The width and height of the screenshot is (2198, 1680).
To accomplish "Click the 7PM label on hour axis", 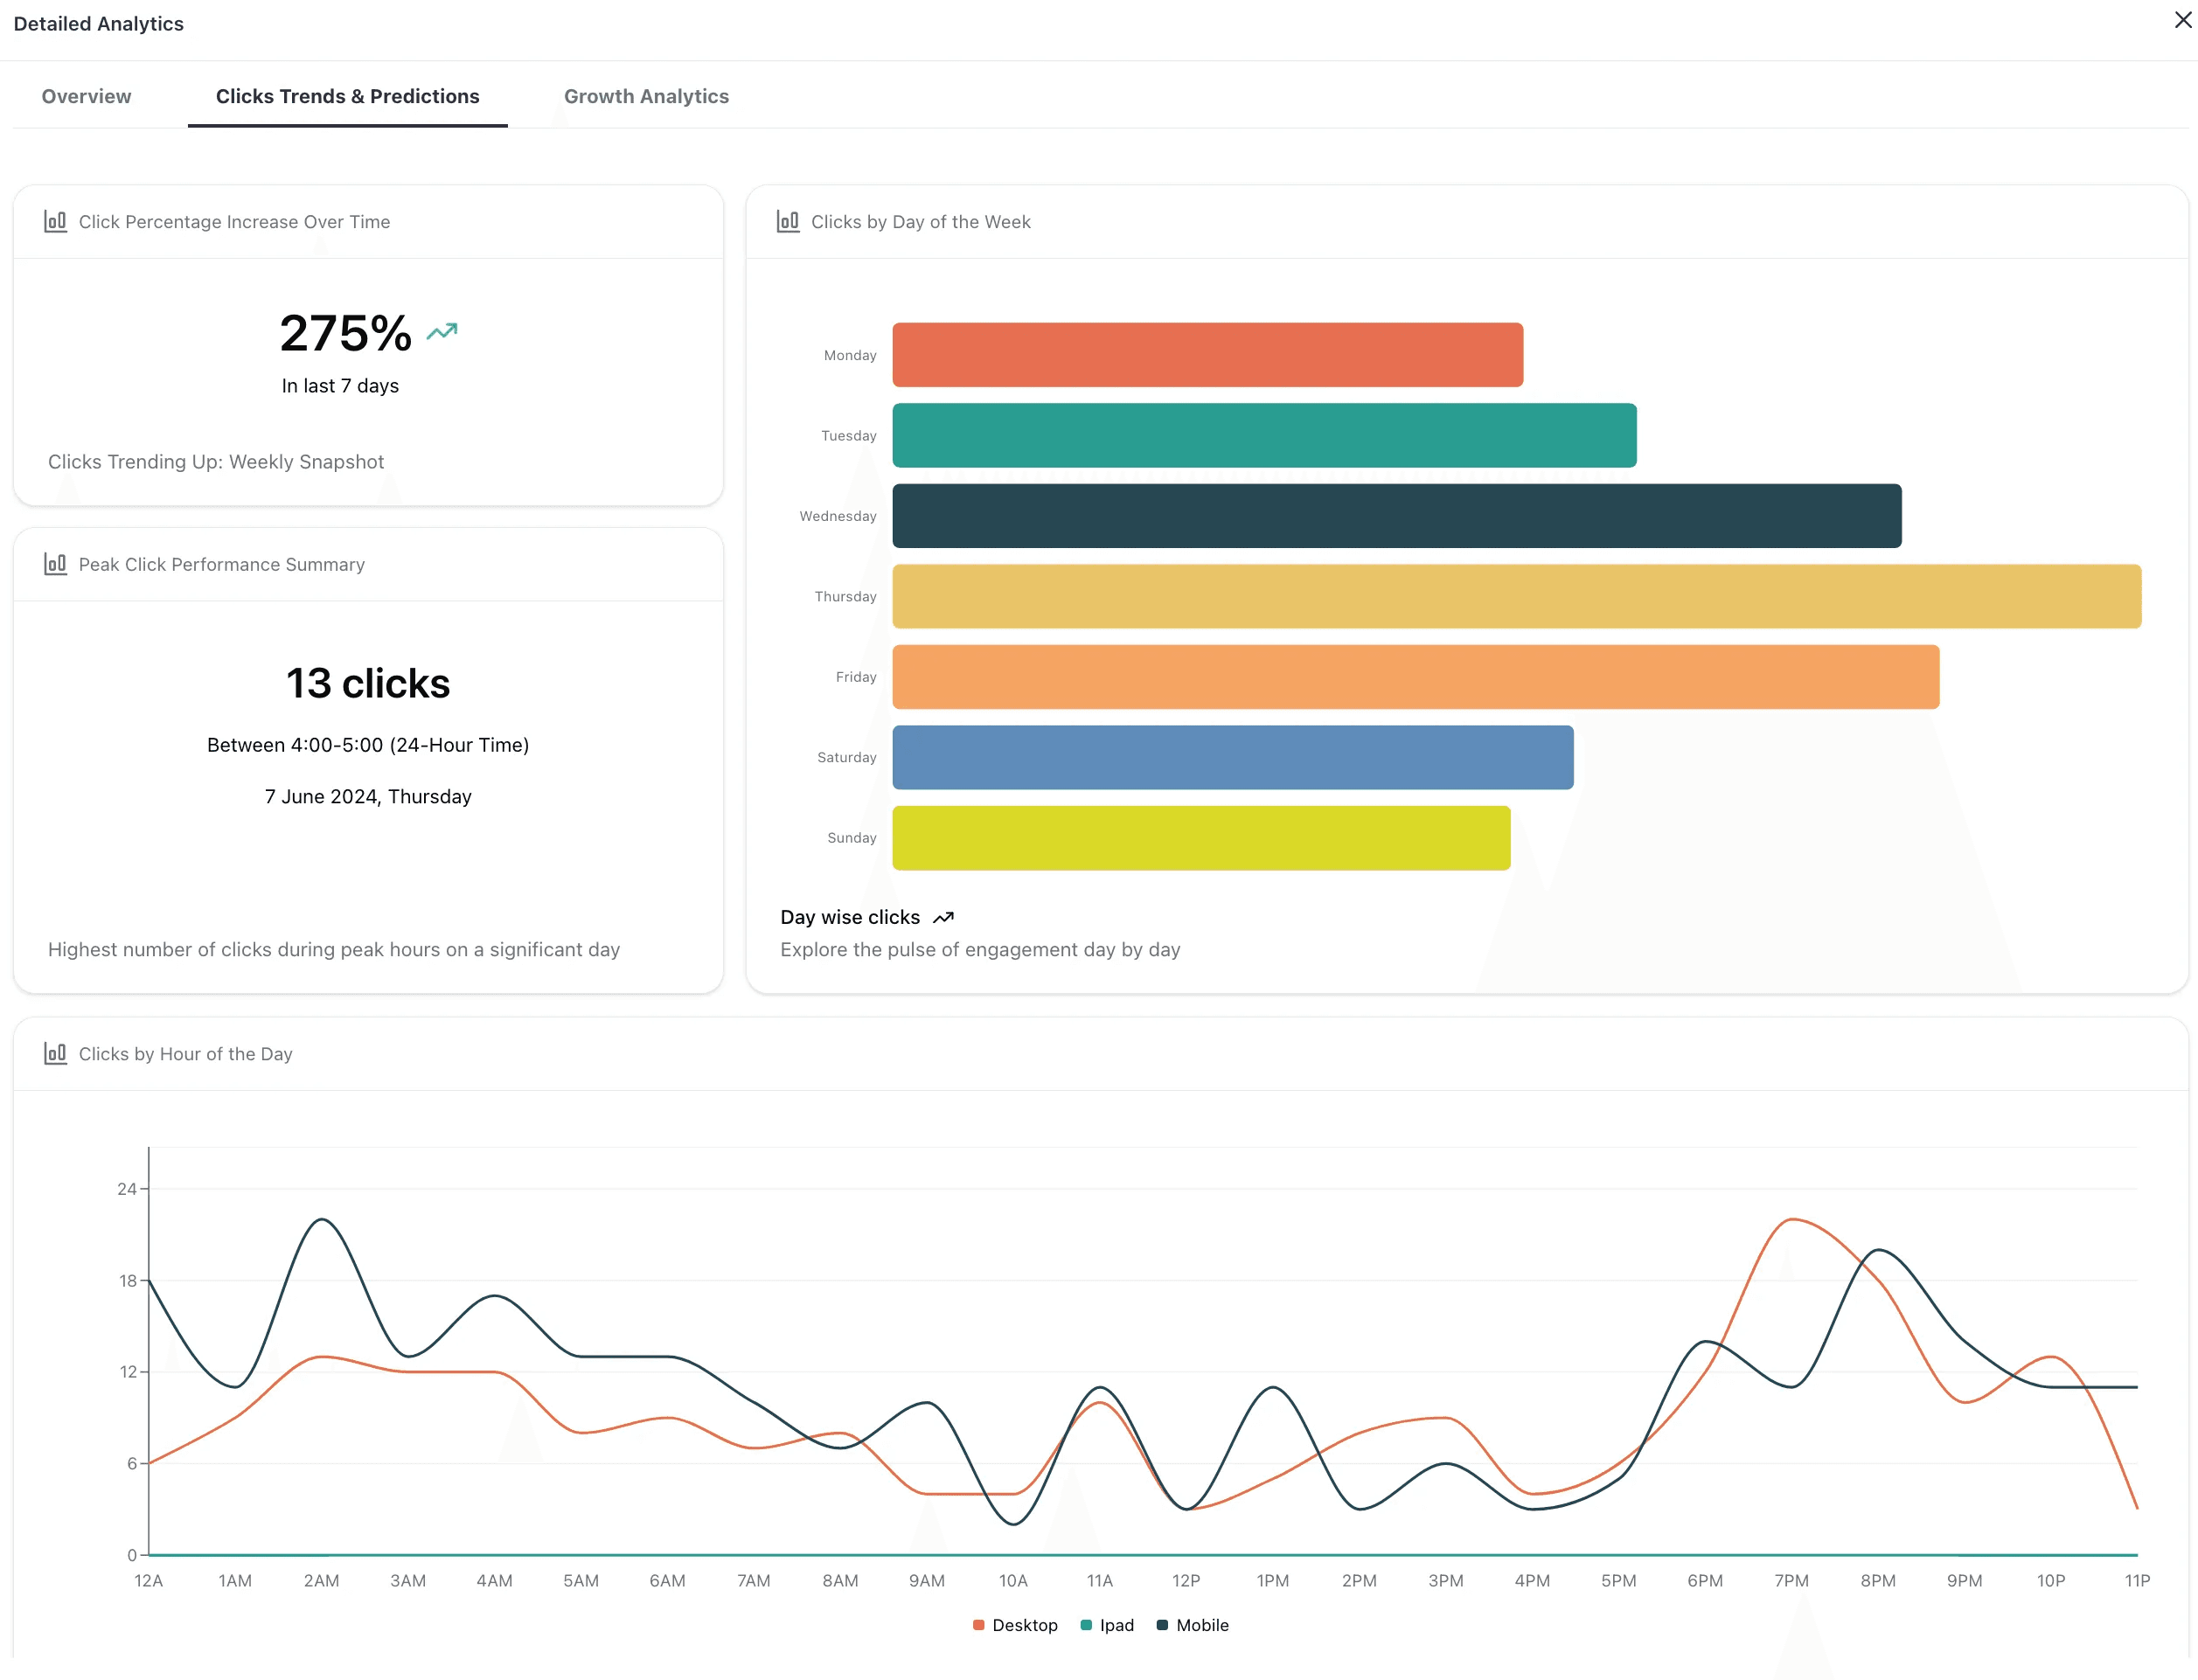I will [1791, 1580].
